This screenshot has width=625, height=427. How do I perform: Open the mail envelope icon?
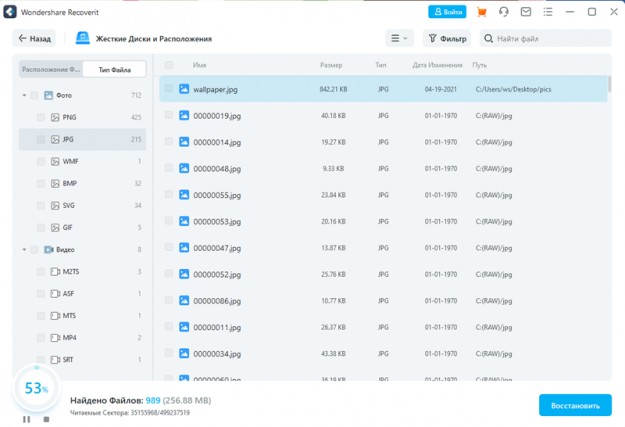tap(525, 12)
